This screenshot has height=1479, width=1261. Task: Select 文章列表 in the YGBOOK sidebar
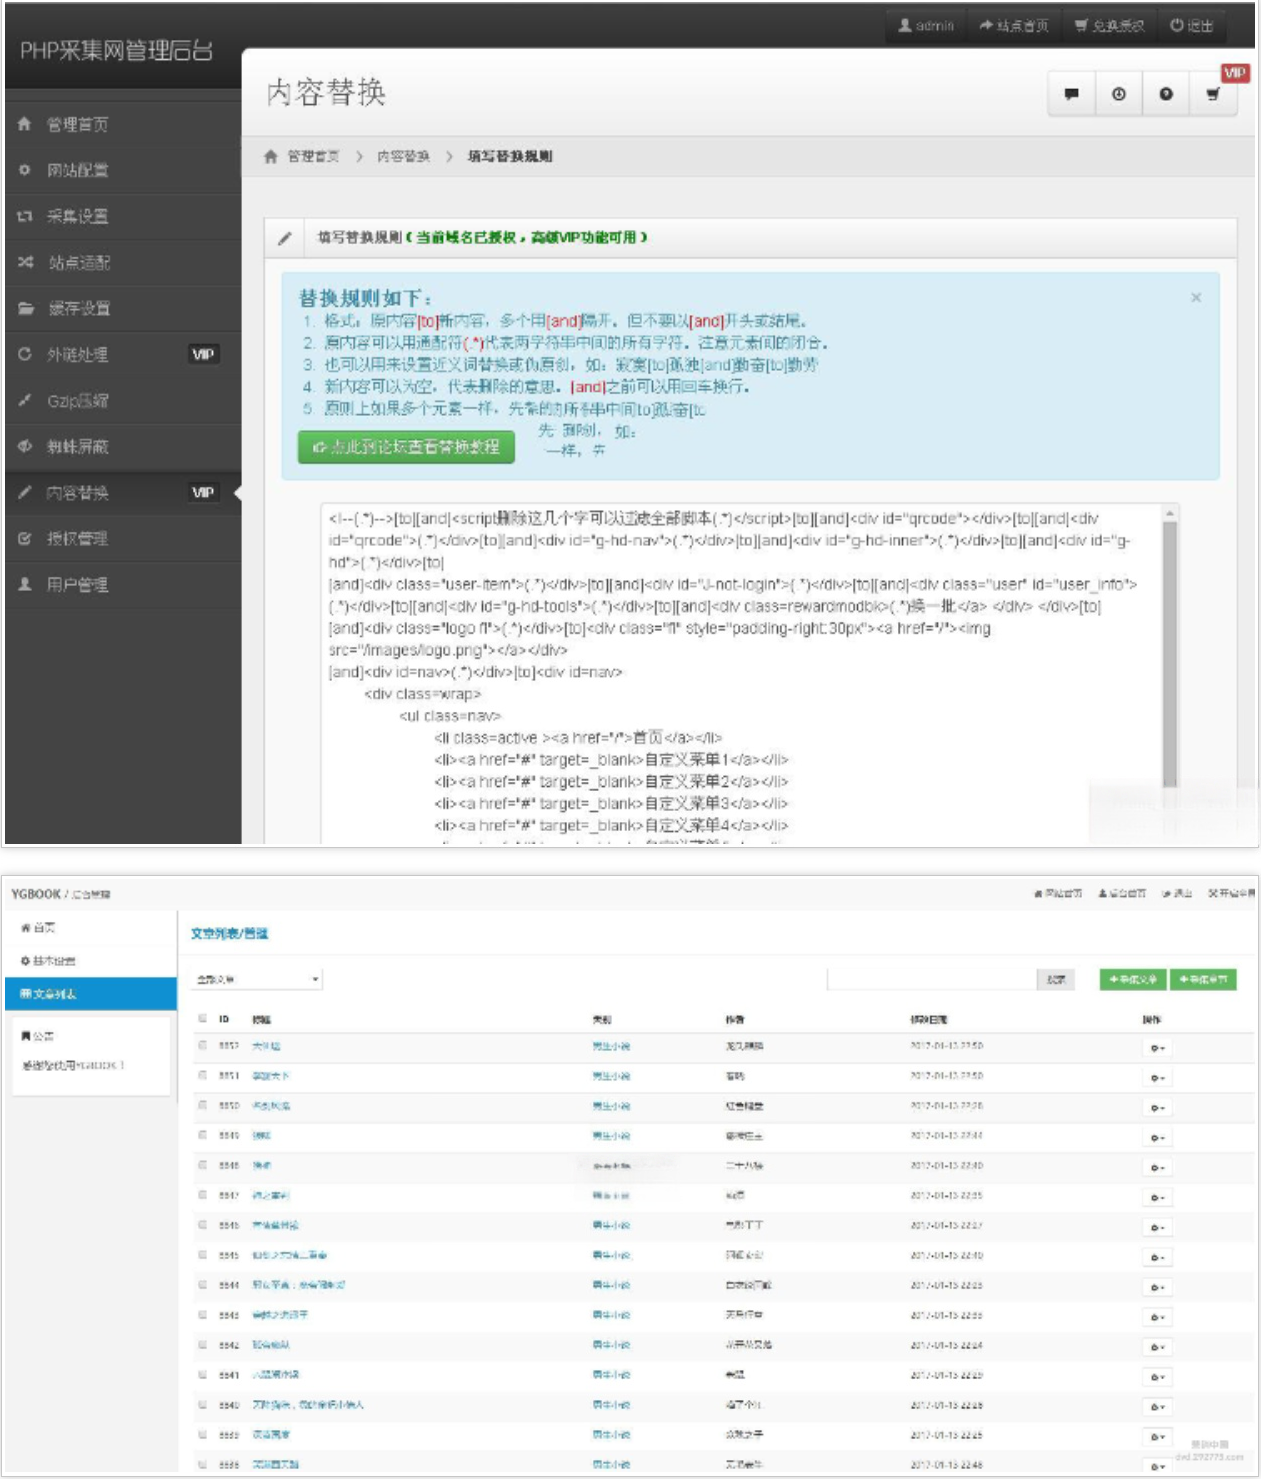pyautogui.click(x=91, y=994)
